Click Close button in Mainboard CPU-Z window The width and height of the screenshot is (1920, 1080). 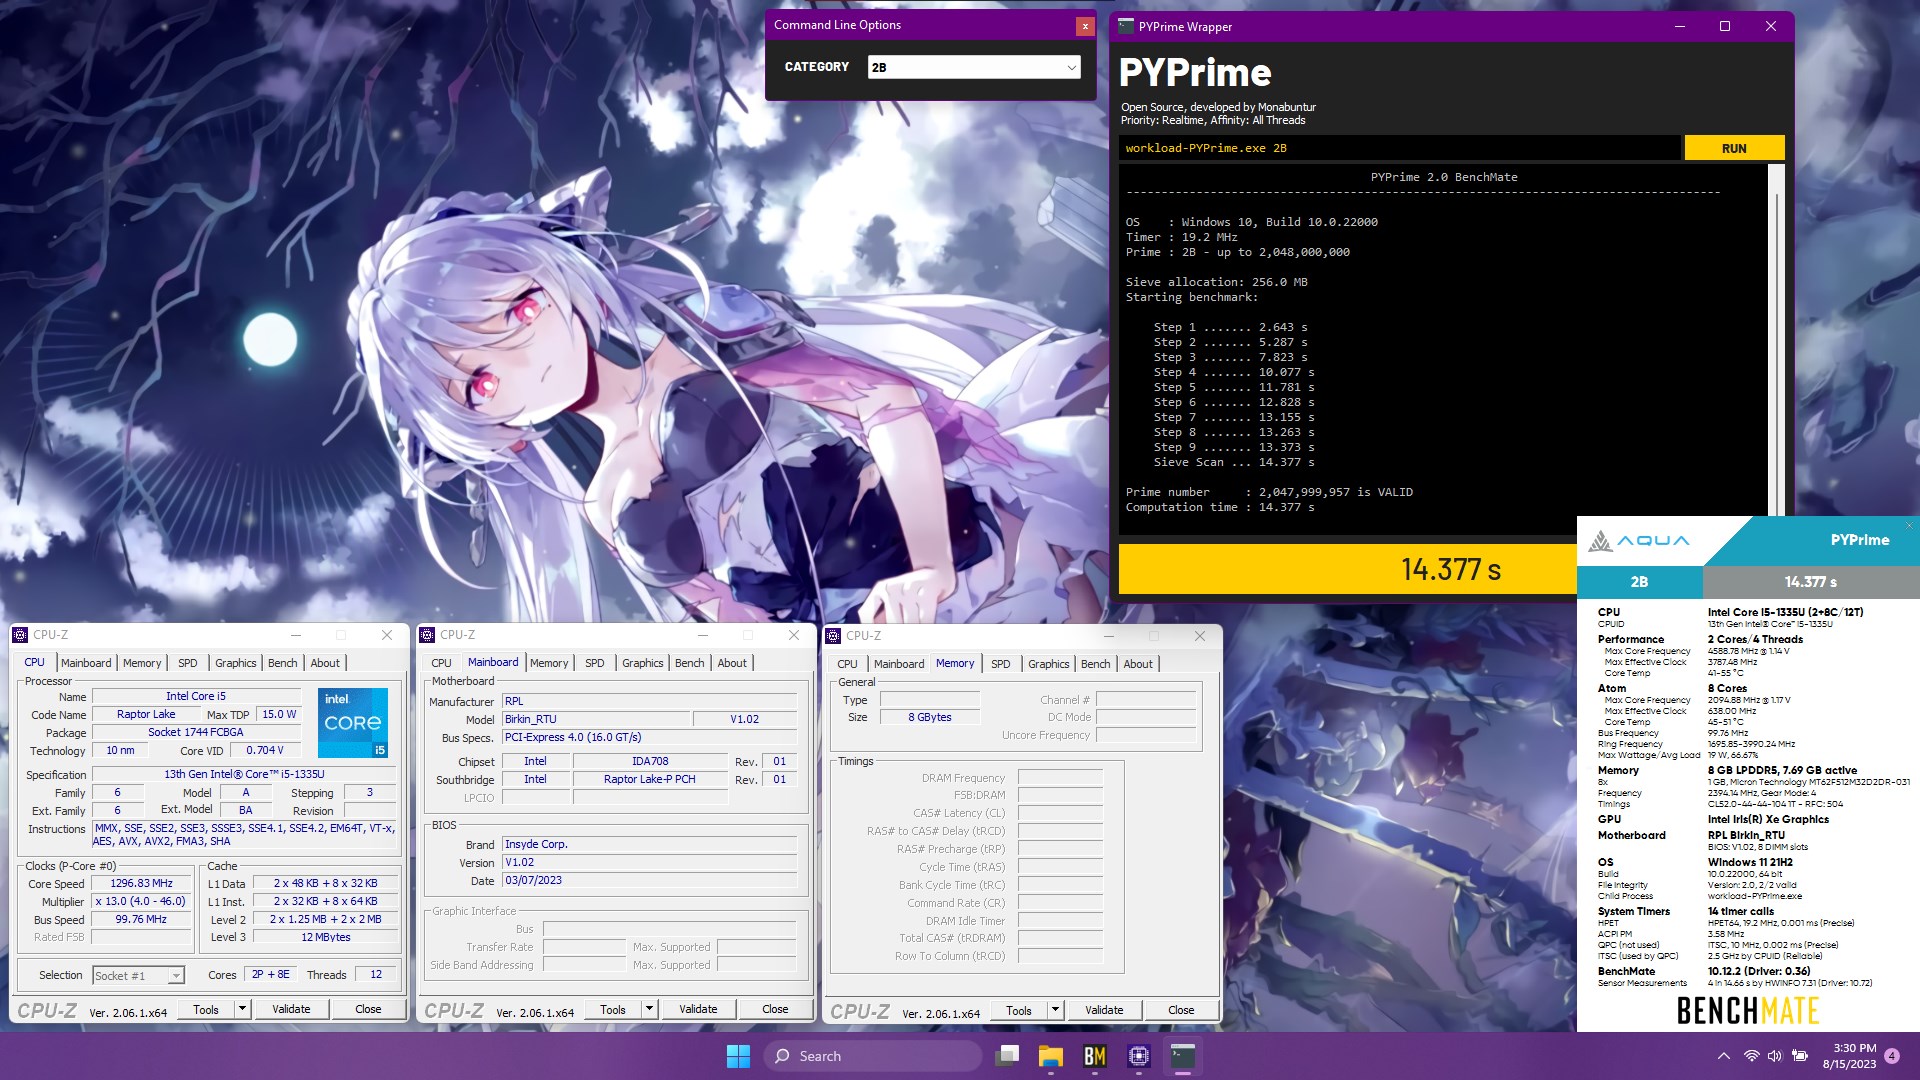pos(775,1009)
